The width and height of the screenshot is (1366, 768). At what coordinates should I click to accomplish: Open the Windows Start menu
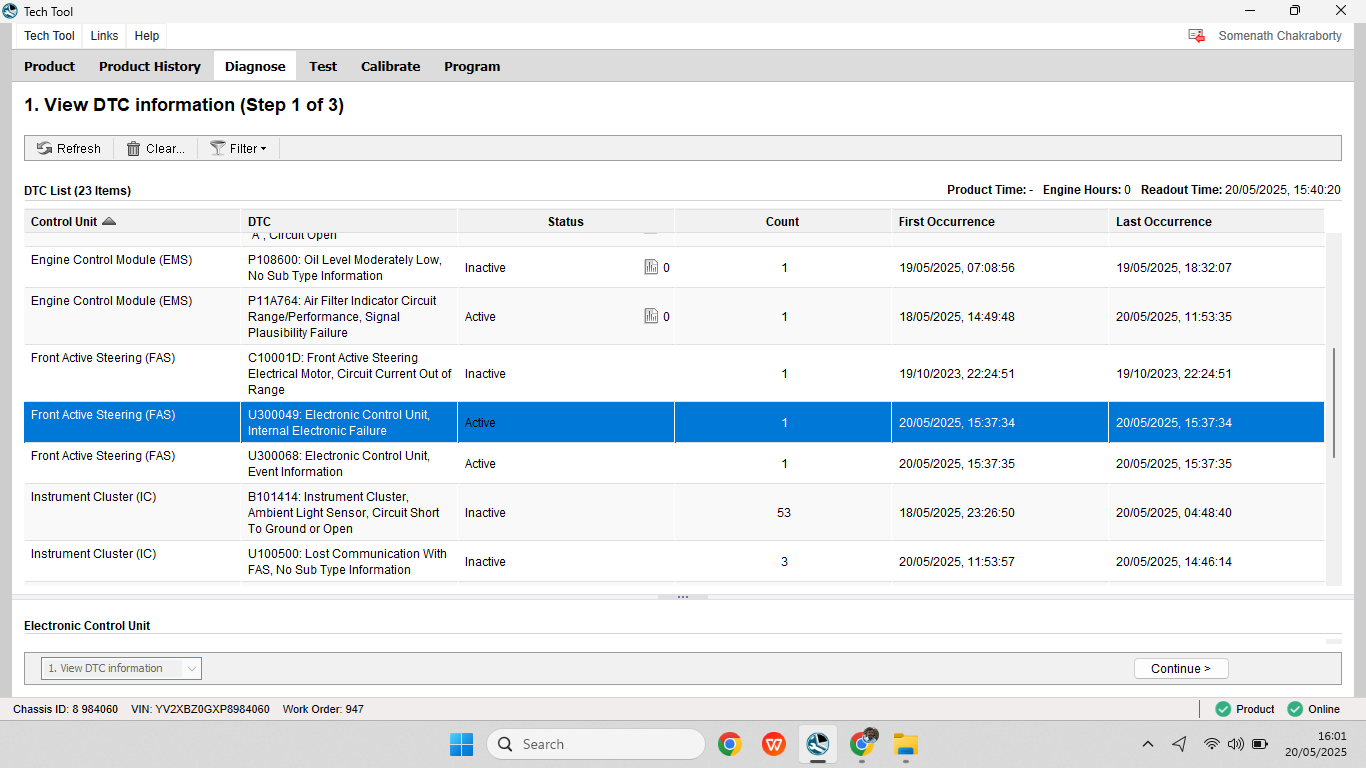point(461,744)
